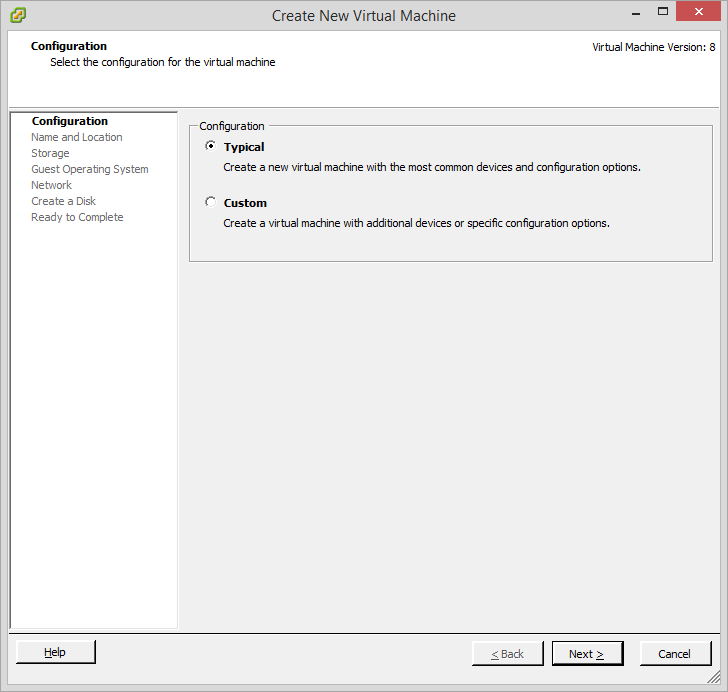Click the vSphere icon in the title bar
Screen dimensions: 728x692
coord(17,15)
